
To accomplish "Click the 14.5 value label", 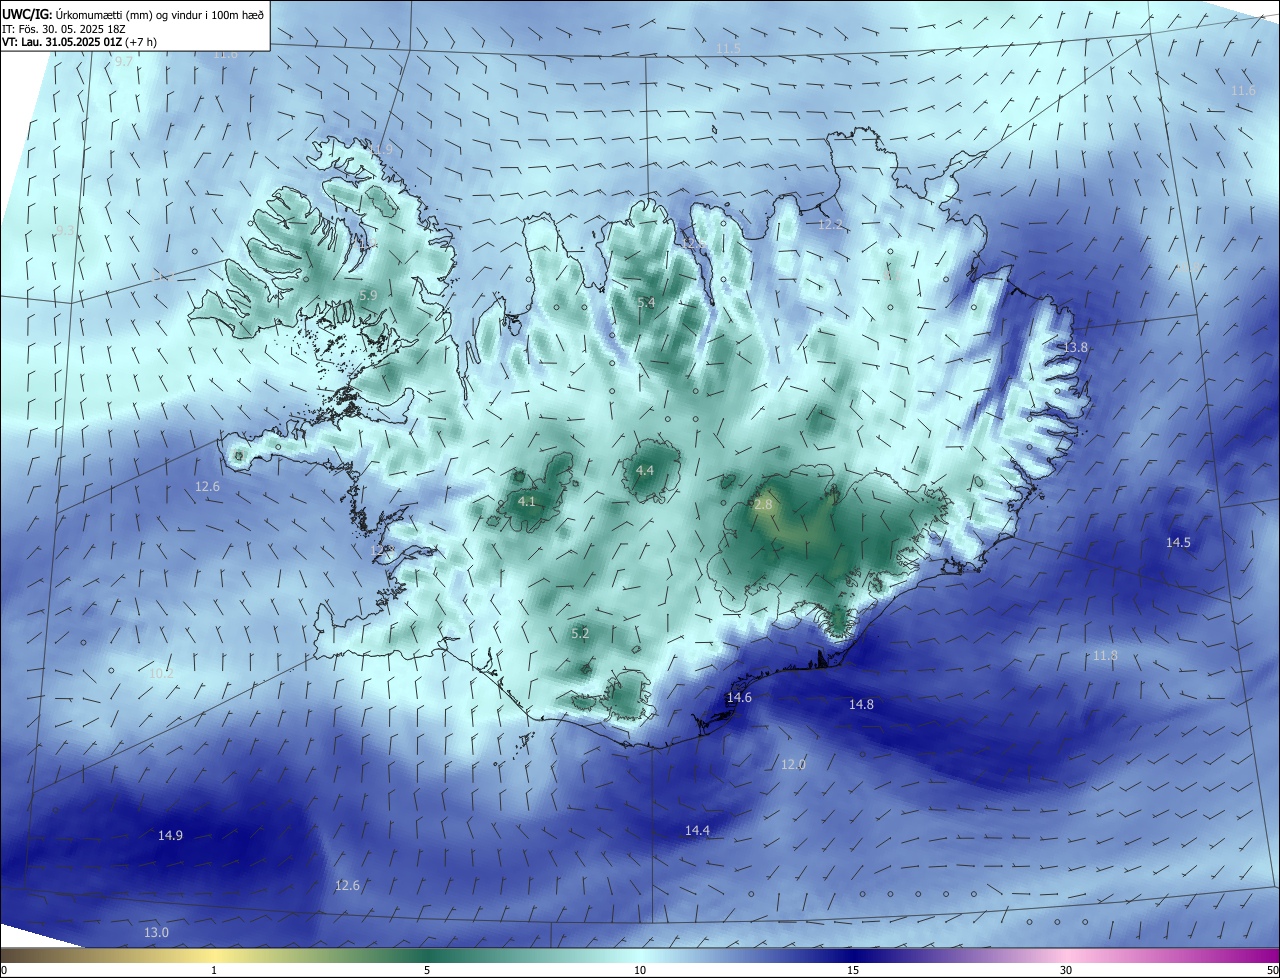I will [x=1178, y=542].
